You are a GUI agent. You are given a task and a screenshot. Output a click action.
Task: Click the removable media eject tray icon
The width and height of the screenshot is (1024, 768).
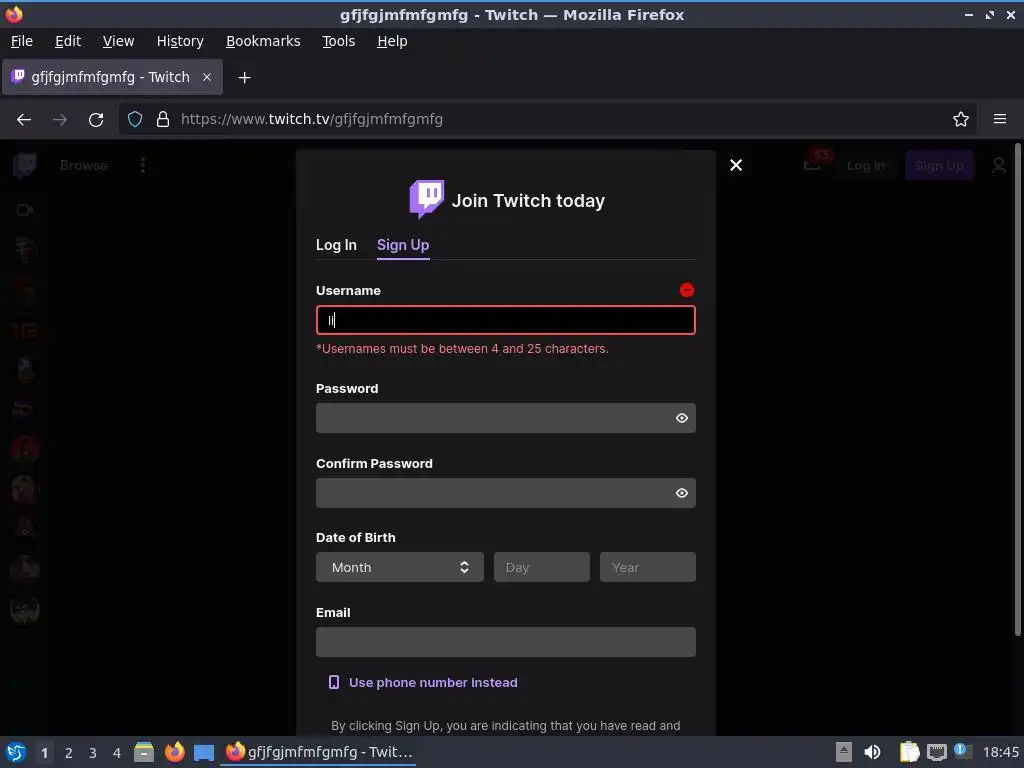point(844,752)
